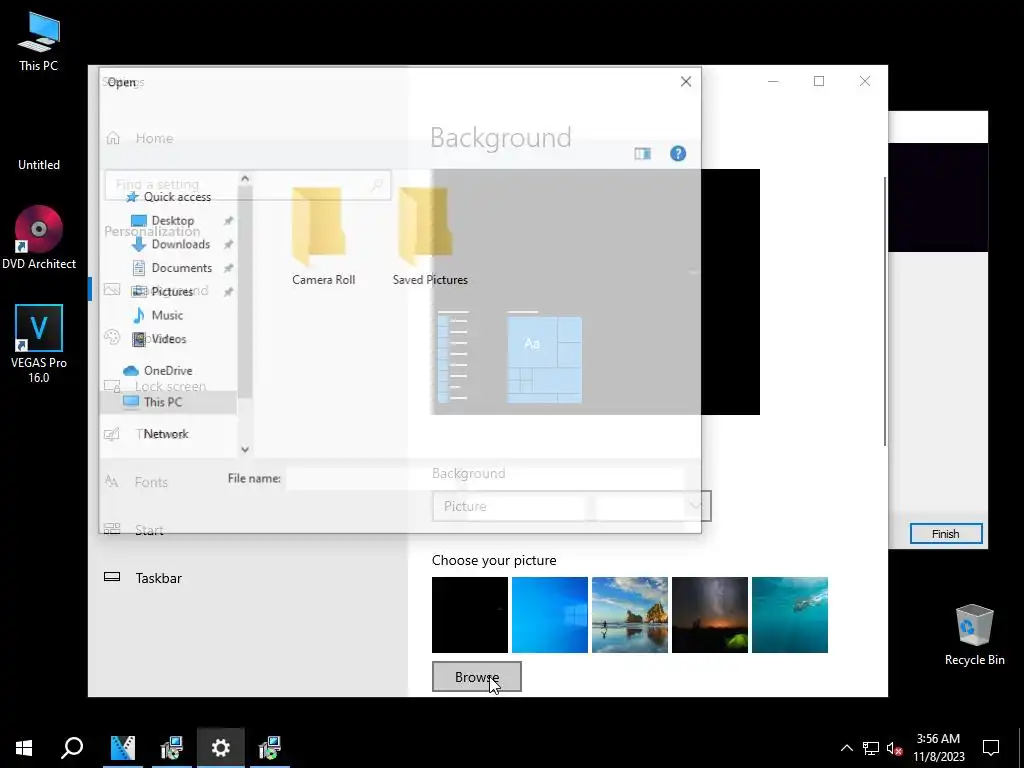Click the Find a setting search box
The height and width of the screenshot is (768, 1024).
click(x=248, y=185)
